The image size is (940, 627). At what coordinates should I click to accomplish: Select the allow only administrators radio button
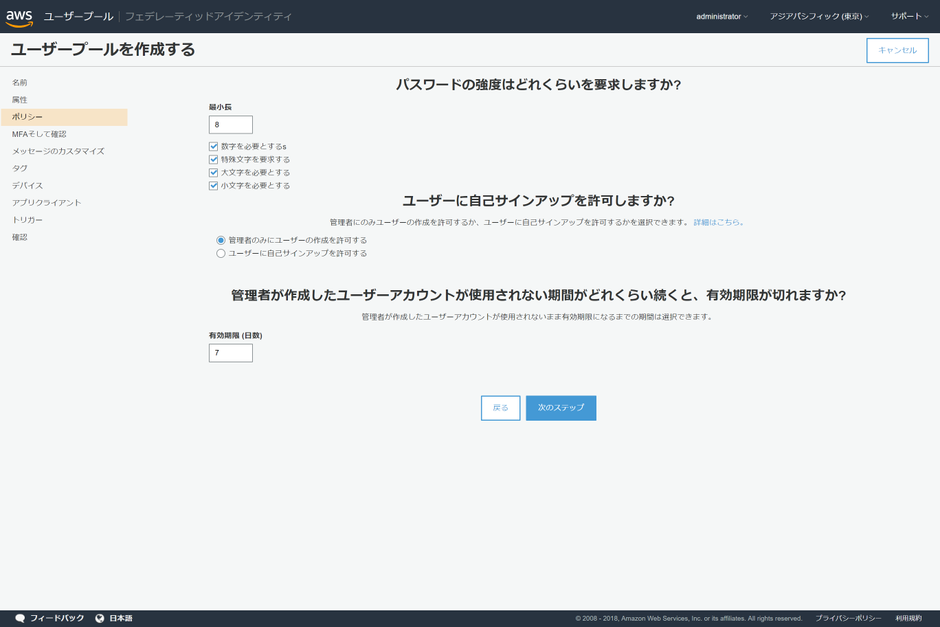(221, 240)
